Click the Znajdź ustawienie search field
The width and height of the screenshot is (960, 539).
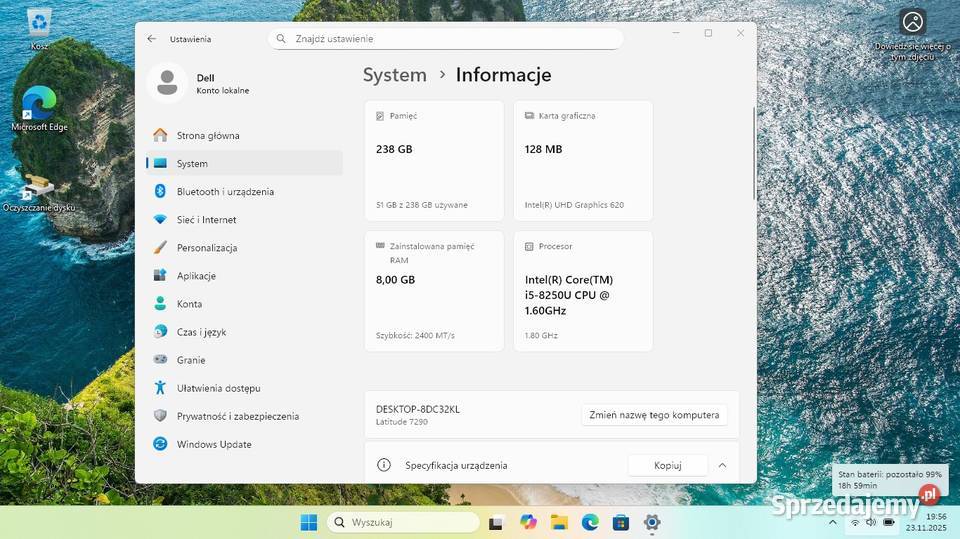tap(445, 39)
